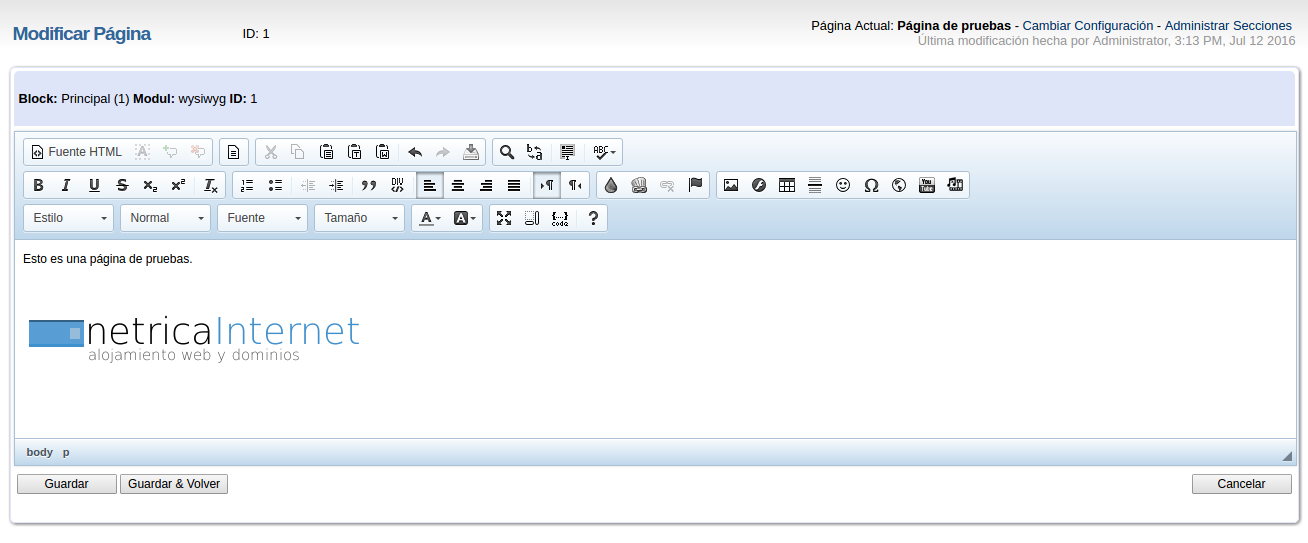This screenshot has height=543, width=1308.
Task: Click Paste as plain text icon
Action: [354, 152]
